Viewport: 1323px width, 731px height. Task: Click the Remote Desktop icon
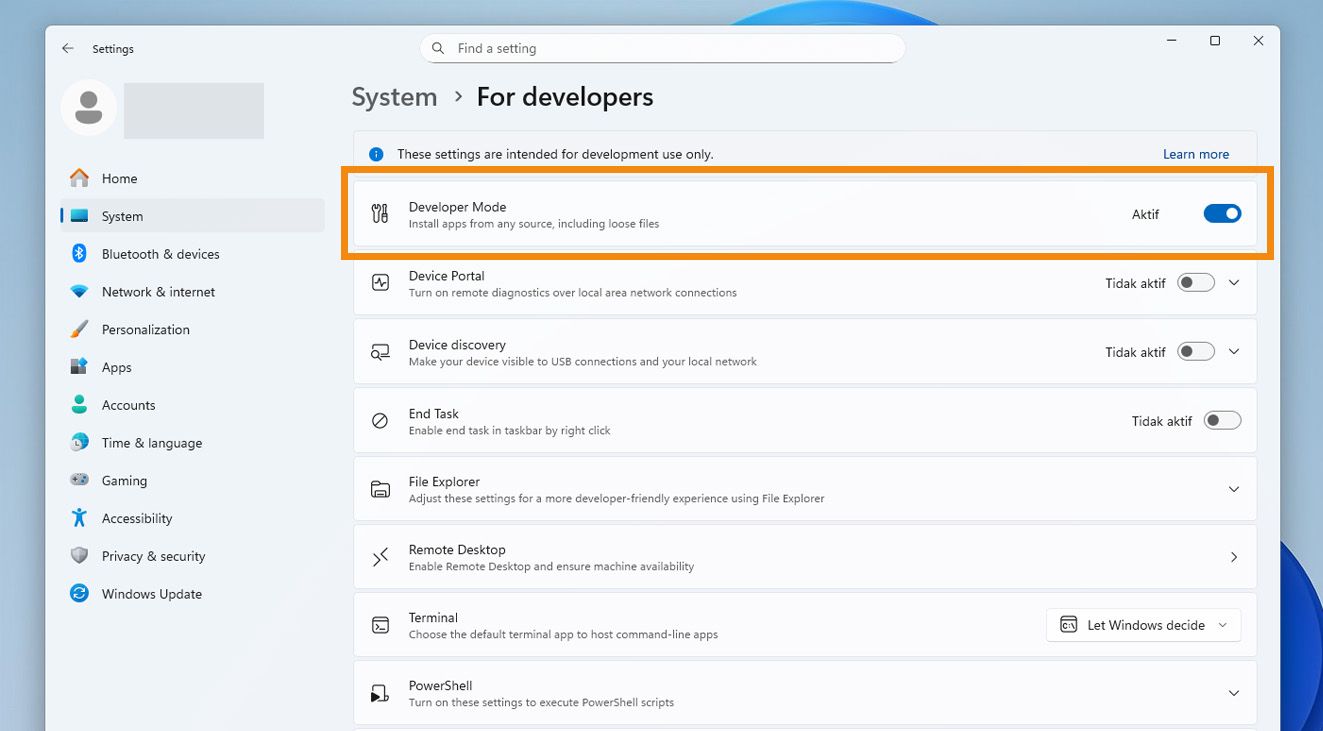pyautogui.click(x=380, y=557)
